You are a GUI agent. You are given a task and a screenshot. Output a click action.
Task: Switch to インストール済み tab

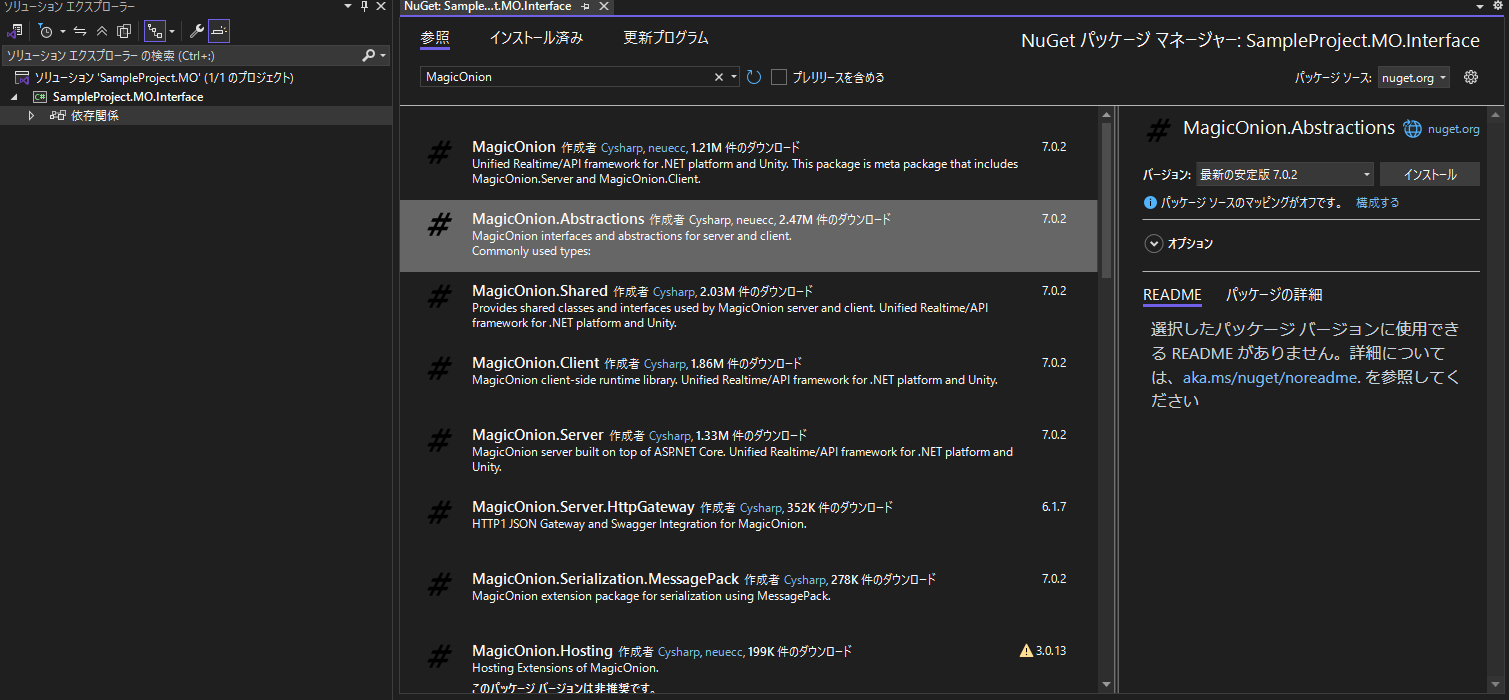pyautogui.click(x=536, y=38)
